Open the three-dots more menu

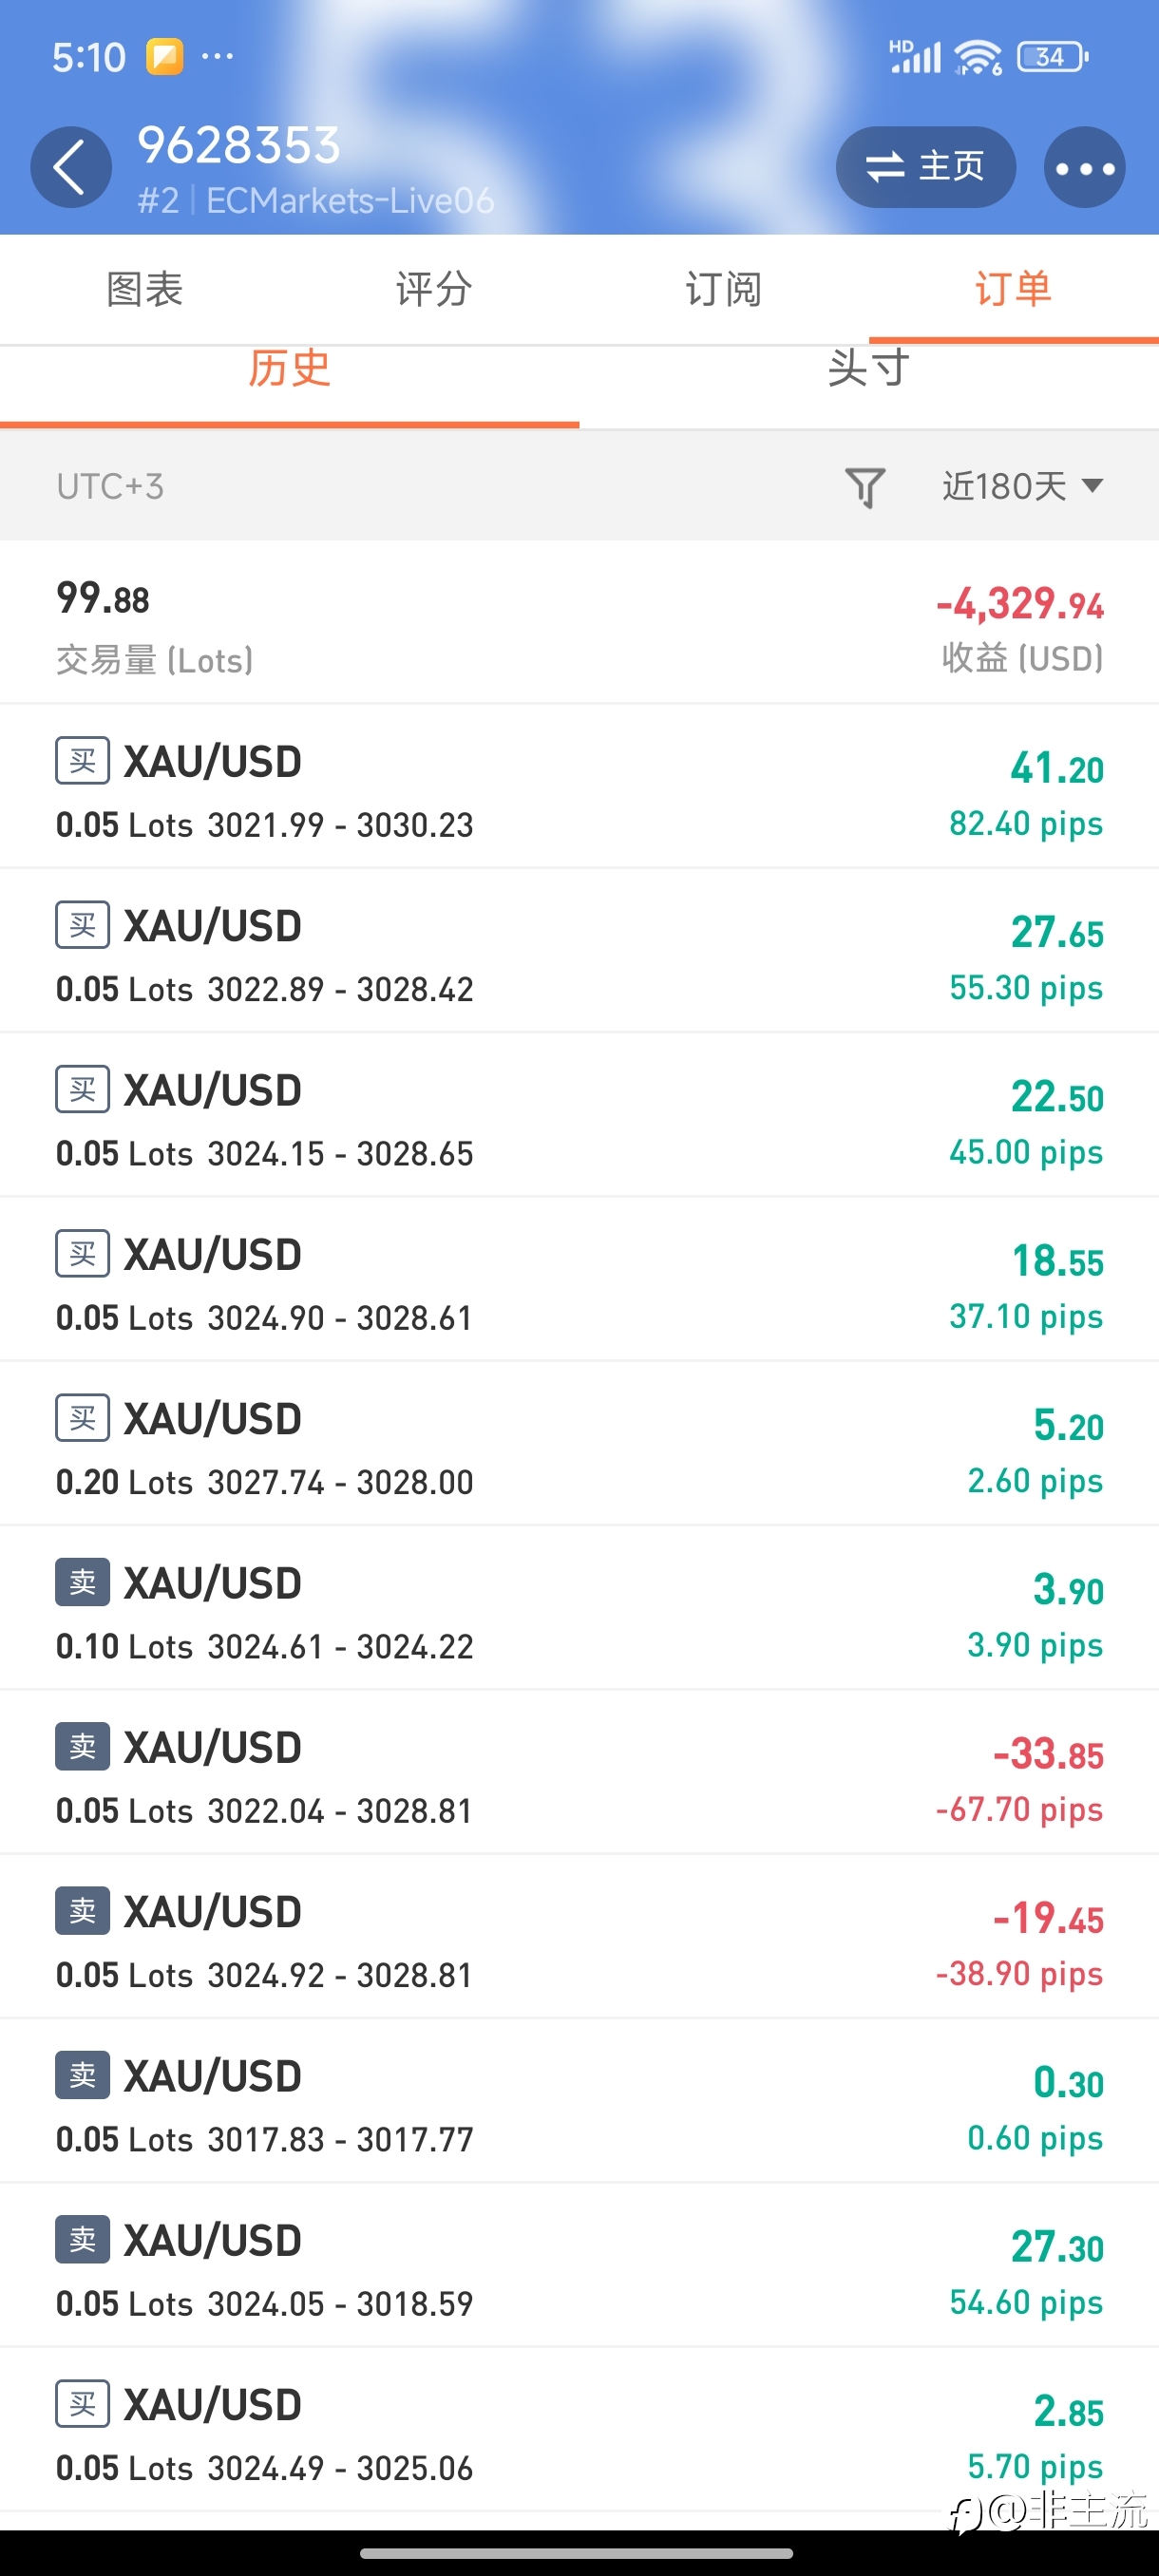[x=1085, y=167]
